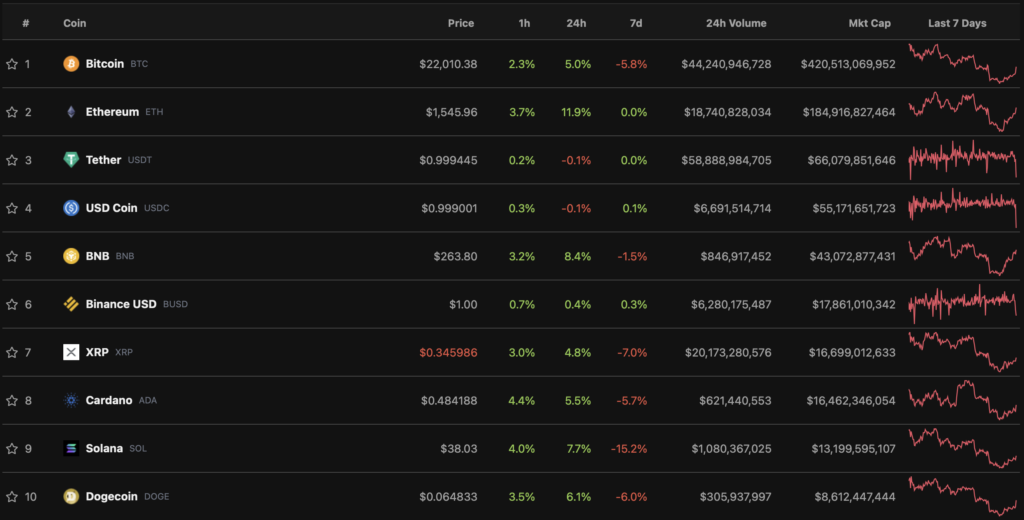Open the Cardano name link
Viewport: 1024px width, 520px height.
pyautogui.click(x=108, y=400)
